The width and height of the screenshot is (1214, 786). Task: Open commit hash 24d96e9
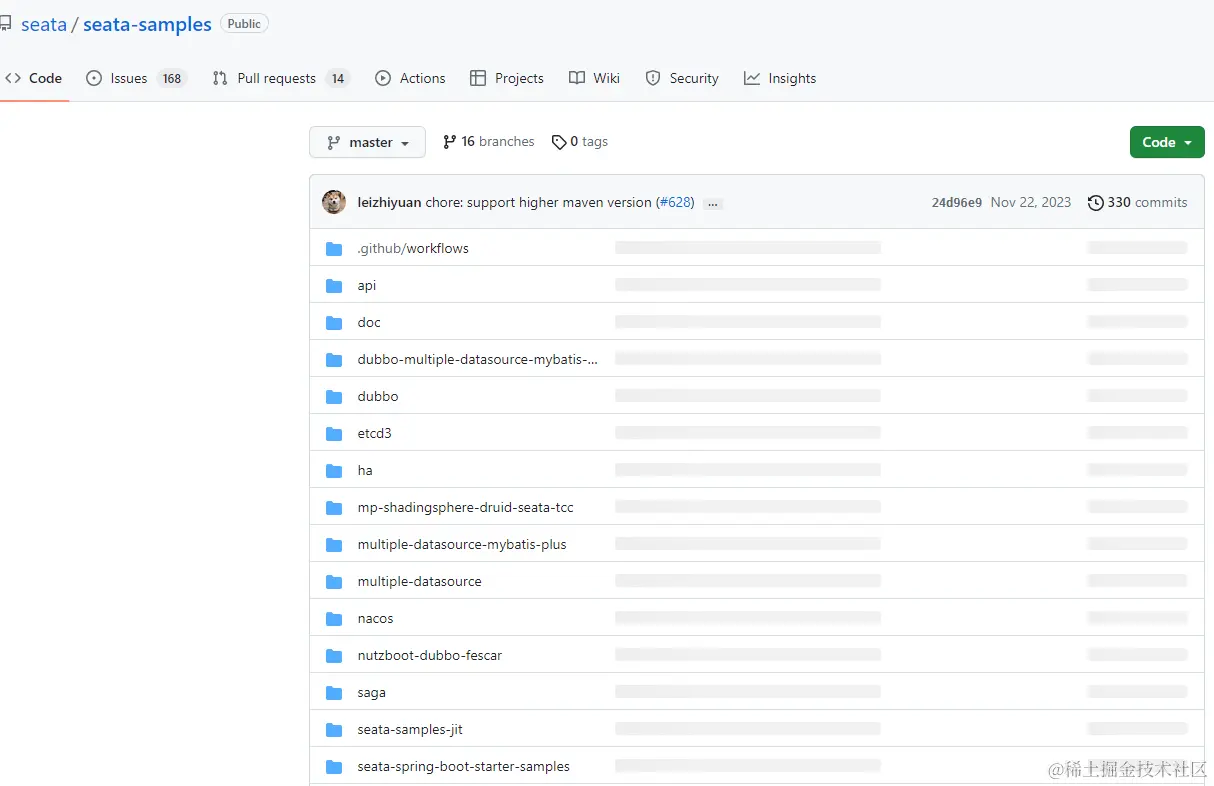click(957, 202)
